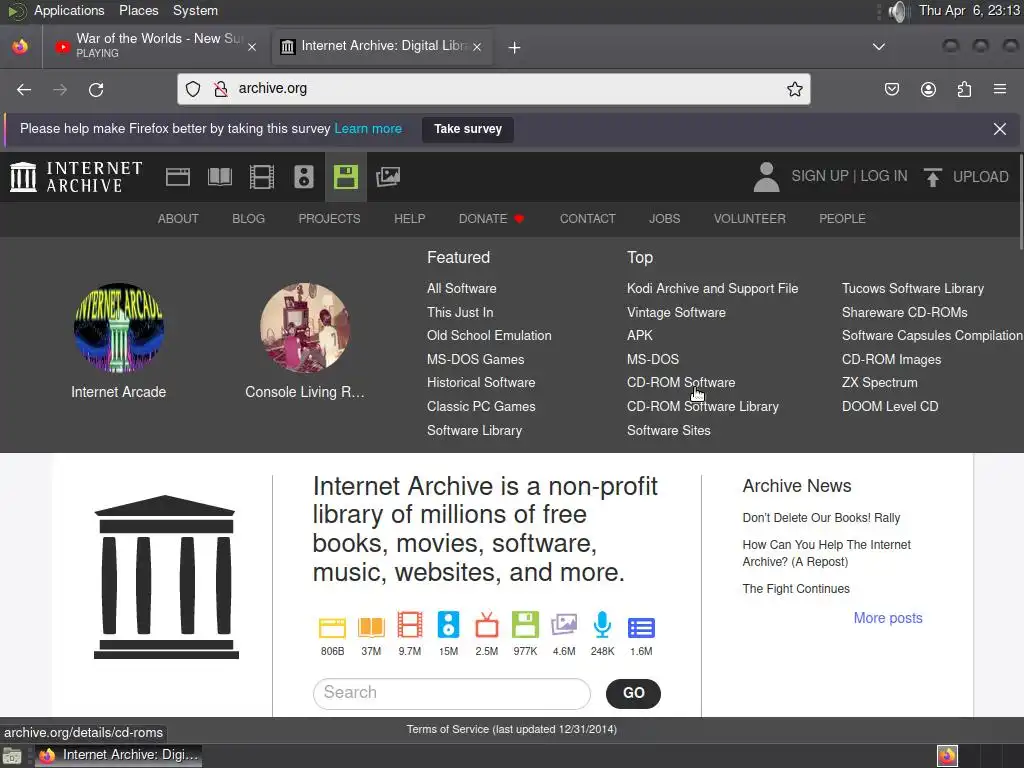Click the insecure connection padlock icon

[x=221, y=89]
